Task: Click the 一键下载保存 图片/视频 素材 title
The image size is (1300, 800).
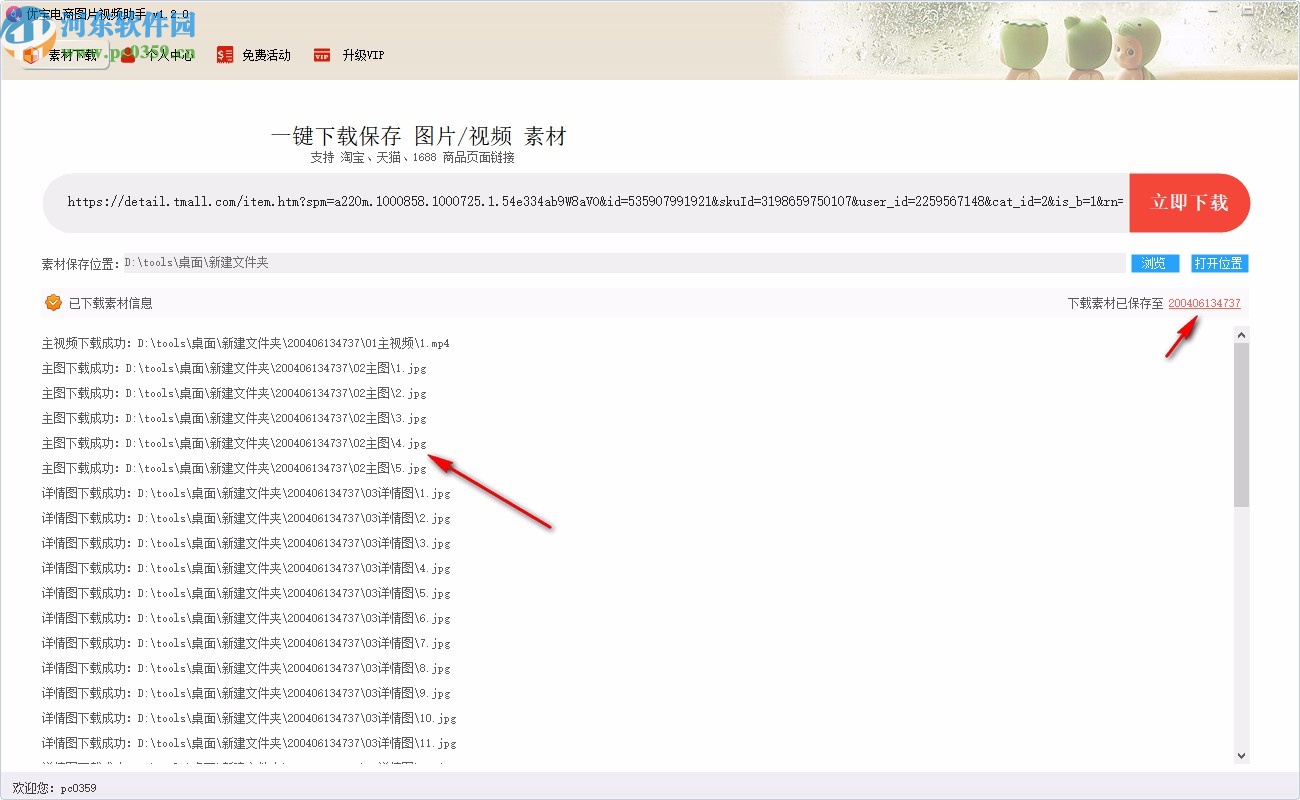Action: click(418, 137)
